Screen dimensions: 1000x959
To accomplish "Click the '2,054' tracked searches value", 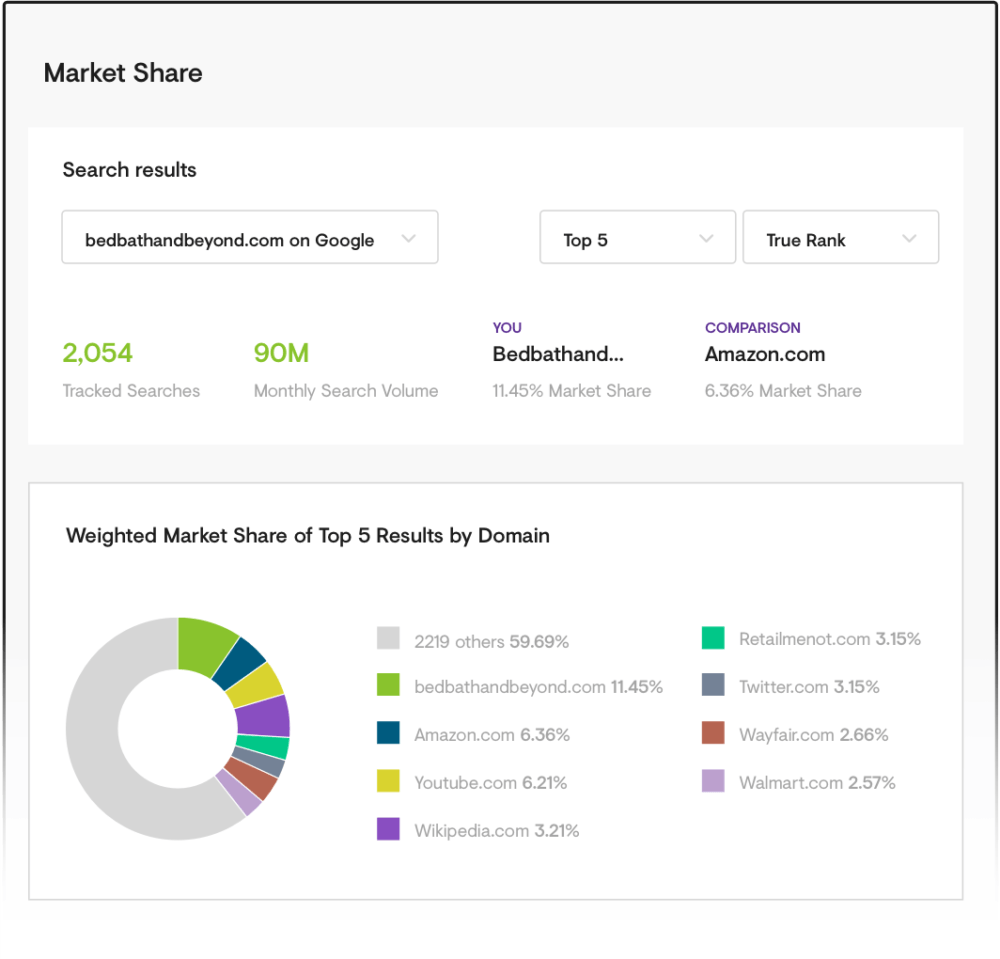I will [98, 353].
